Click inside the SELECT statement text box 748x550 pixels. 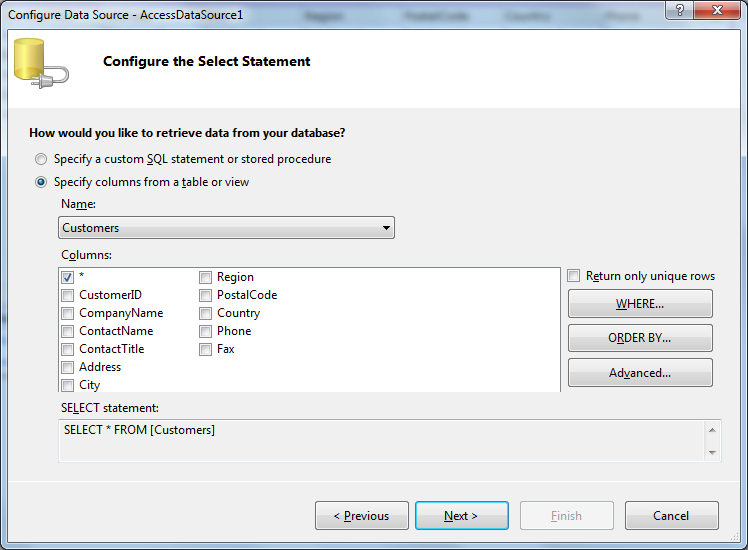click(380, 440)
